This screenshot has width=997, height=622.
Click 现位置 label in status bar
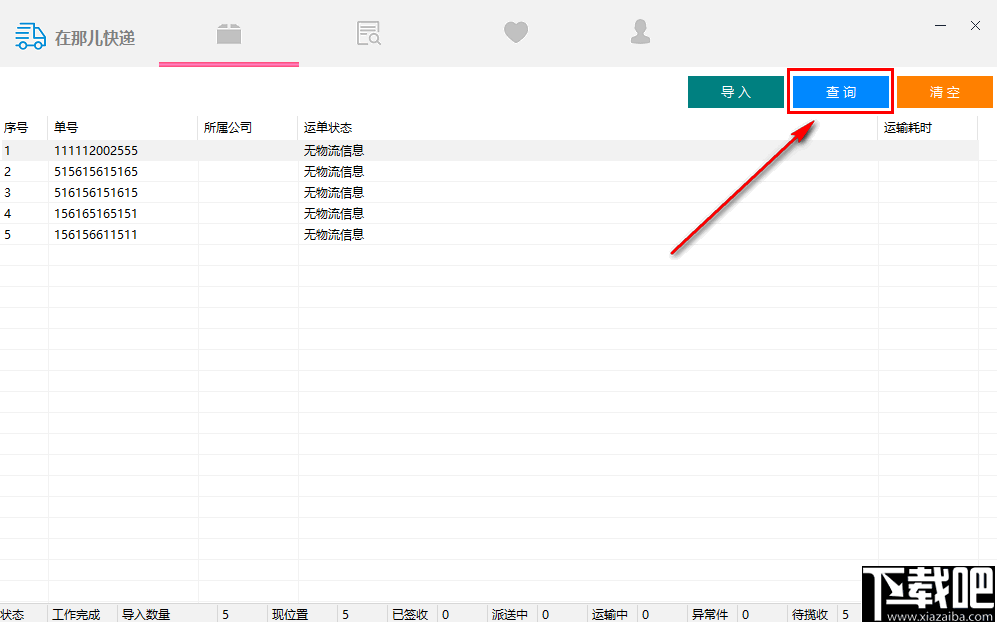click(x=290, y=614)
